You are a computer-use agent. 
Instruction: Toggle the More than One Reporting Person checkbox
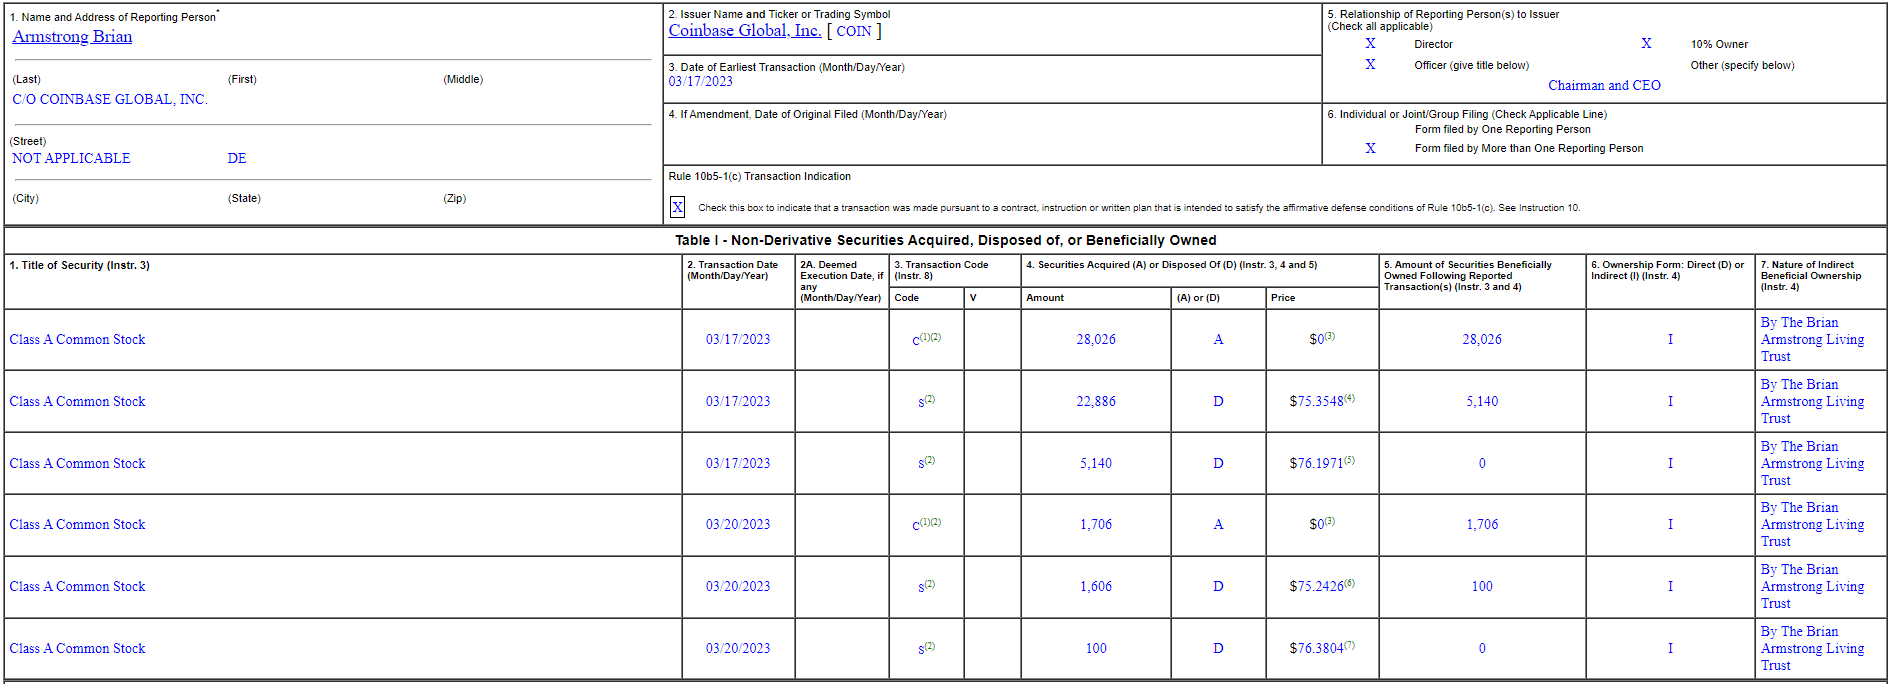pyautogui.click(x=1370, y=148)
